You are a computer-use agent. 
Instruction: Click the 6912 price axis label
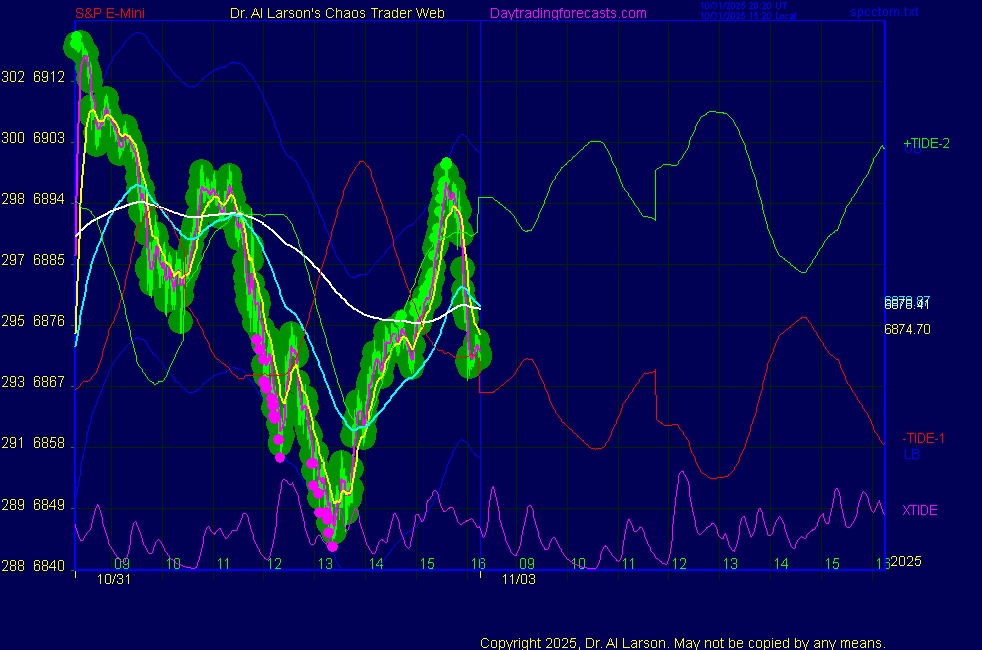pos(49,77)
